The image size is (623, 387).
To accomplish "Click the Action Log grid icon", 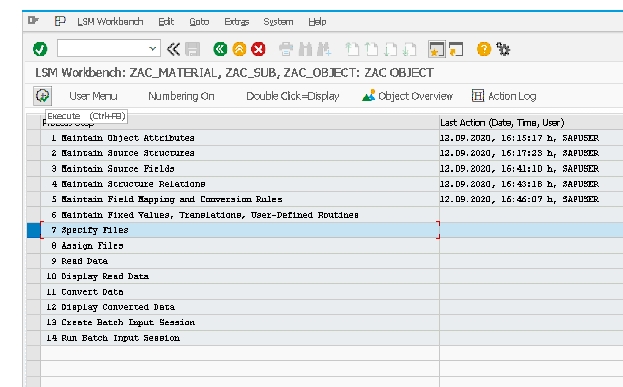I will pyautogui.click(x=478, y=96).
